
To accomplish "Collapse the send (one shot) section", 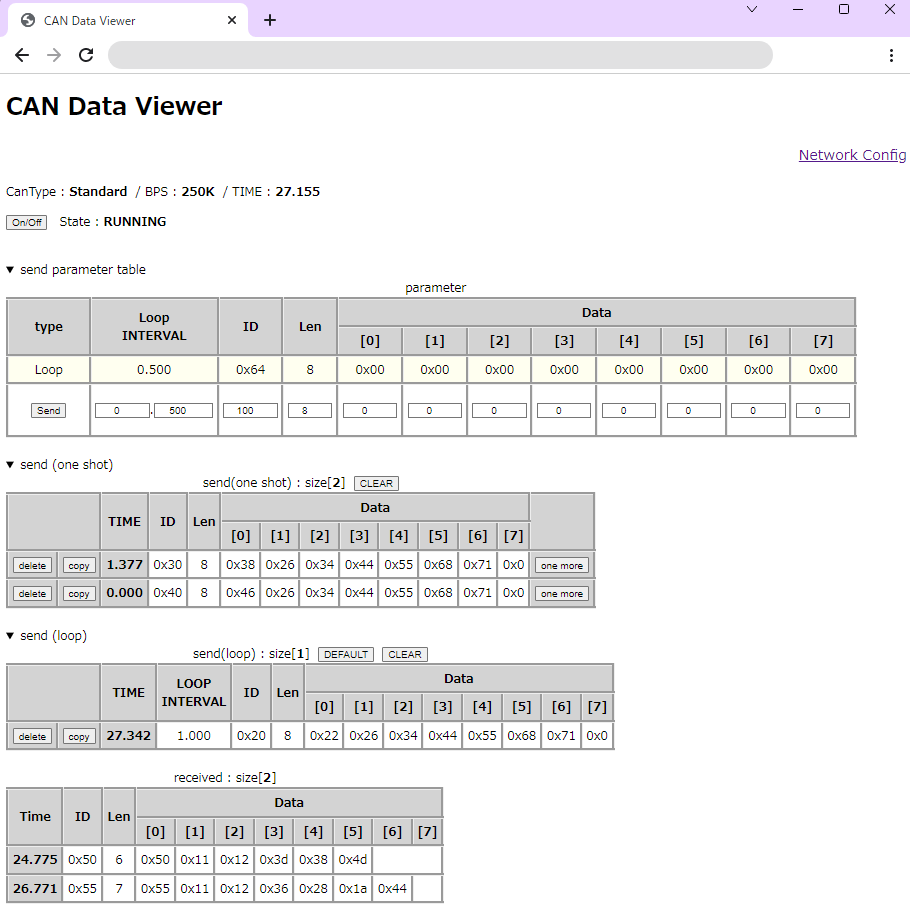I will click(60, 465).
